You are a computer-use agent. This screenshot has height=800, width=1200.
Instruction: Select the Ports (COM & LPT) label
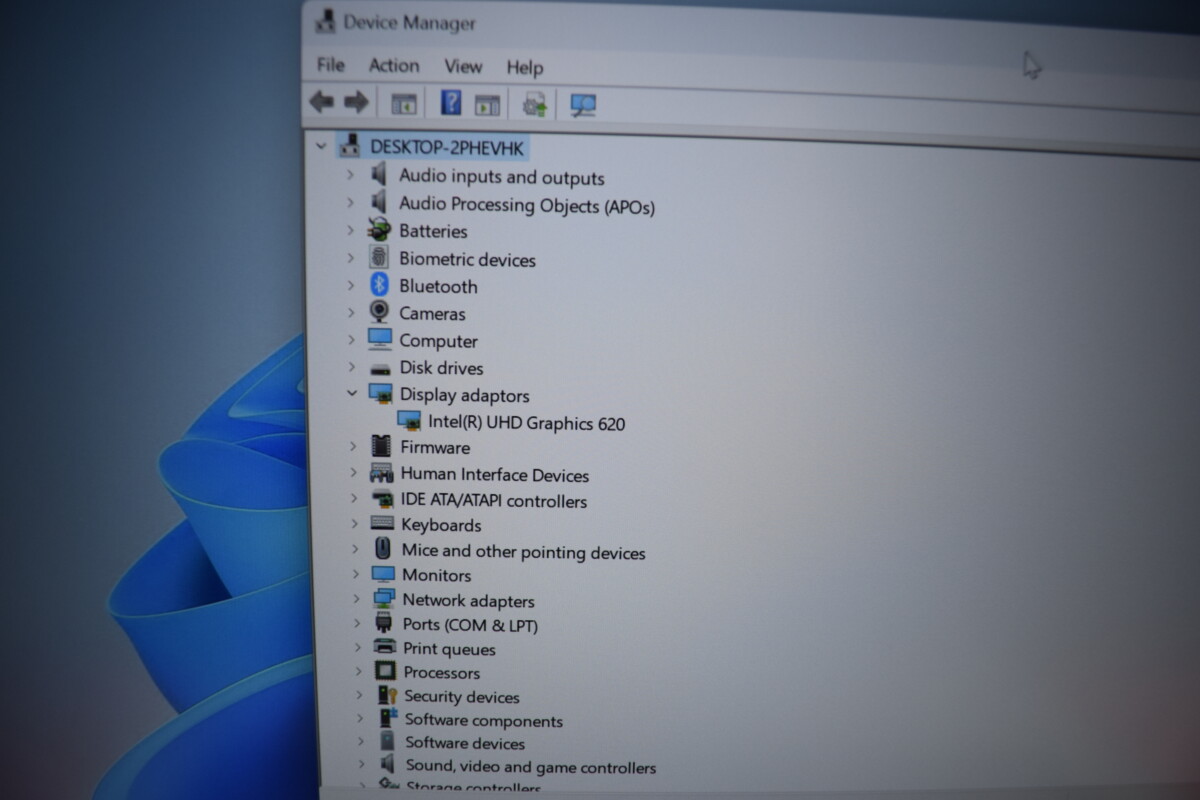pyautogui.click(x=470, y=625)
